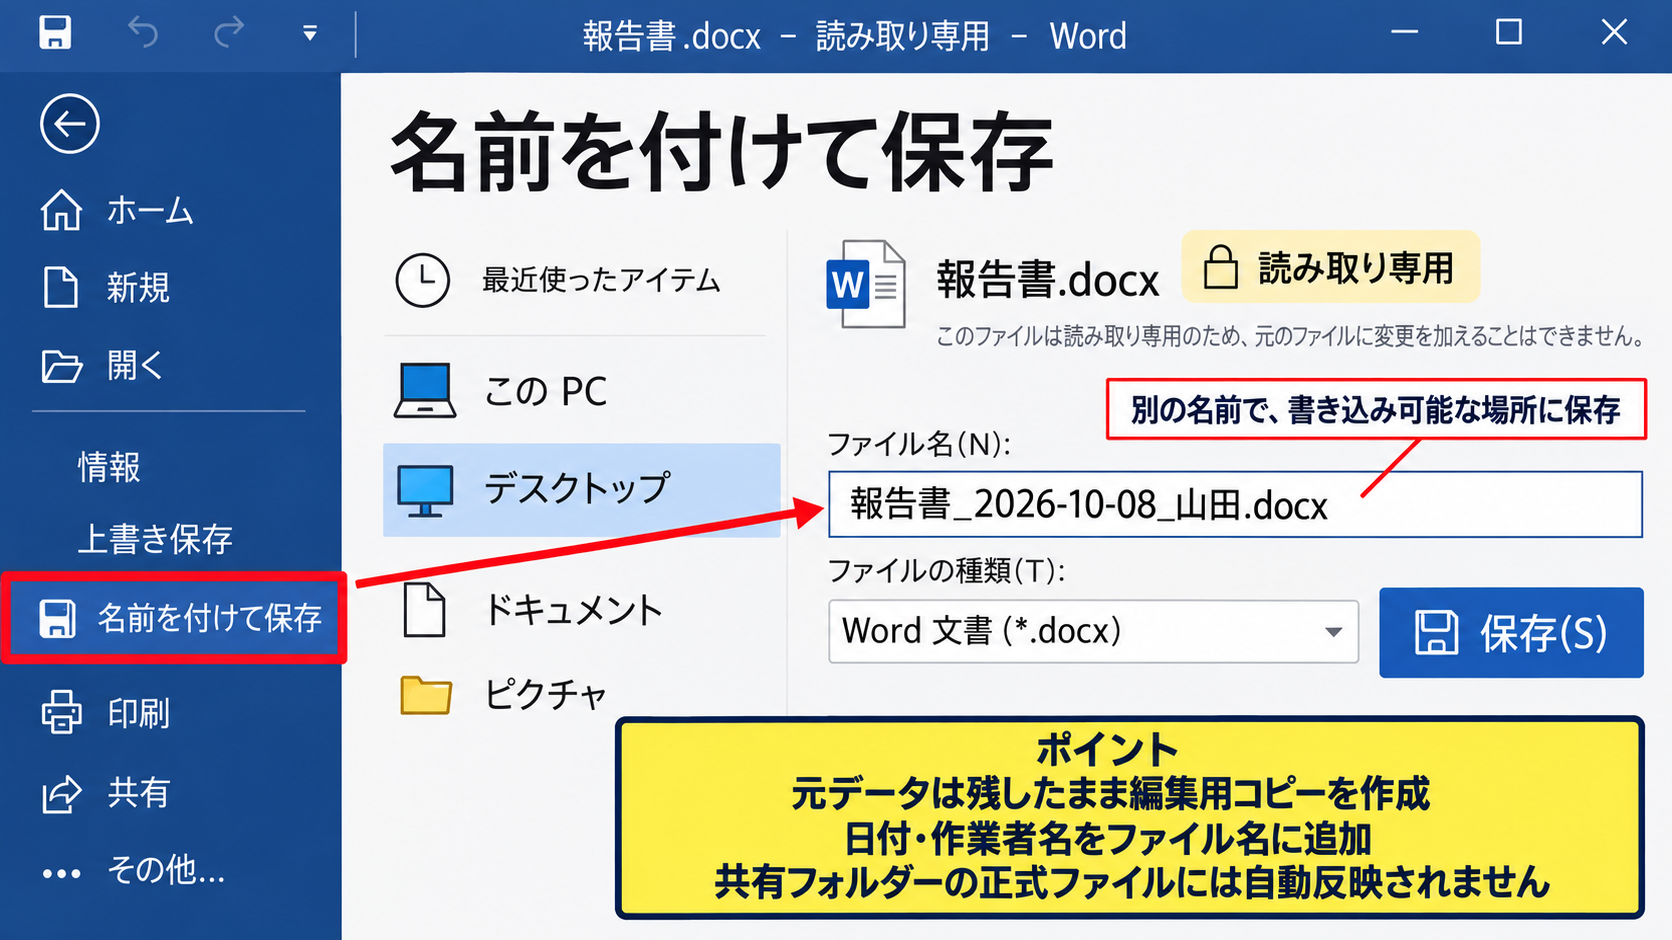Click the 読み取り専用 lock badge
The width and height of the screenshot is (1672, 940).
(x=1330, y=267)
